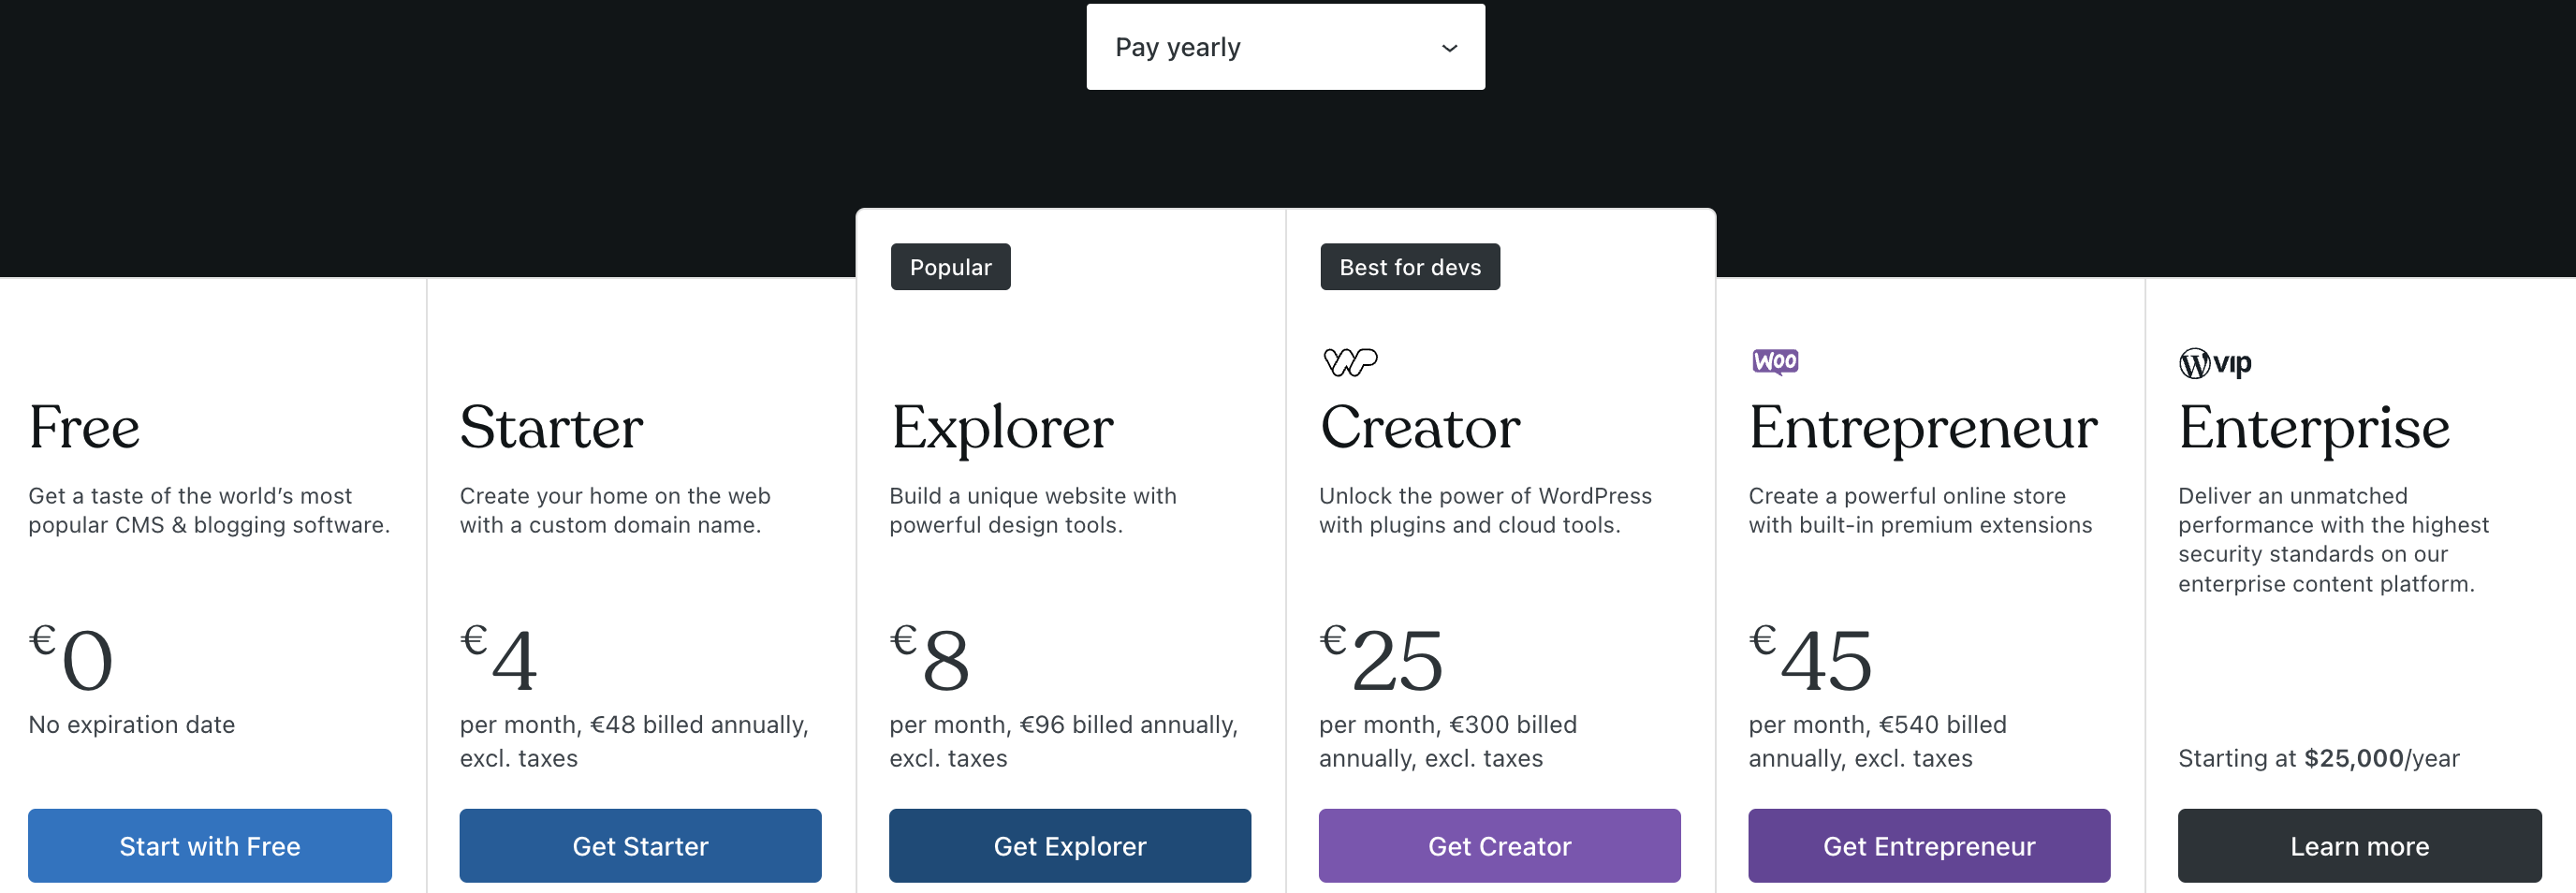Click Learn more for Enterprise
The image size is (2576, 893).
[x=2358, y=845]
